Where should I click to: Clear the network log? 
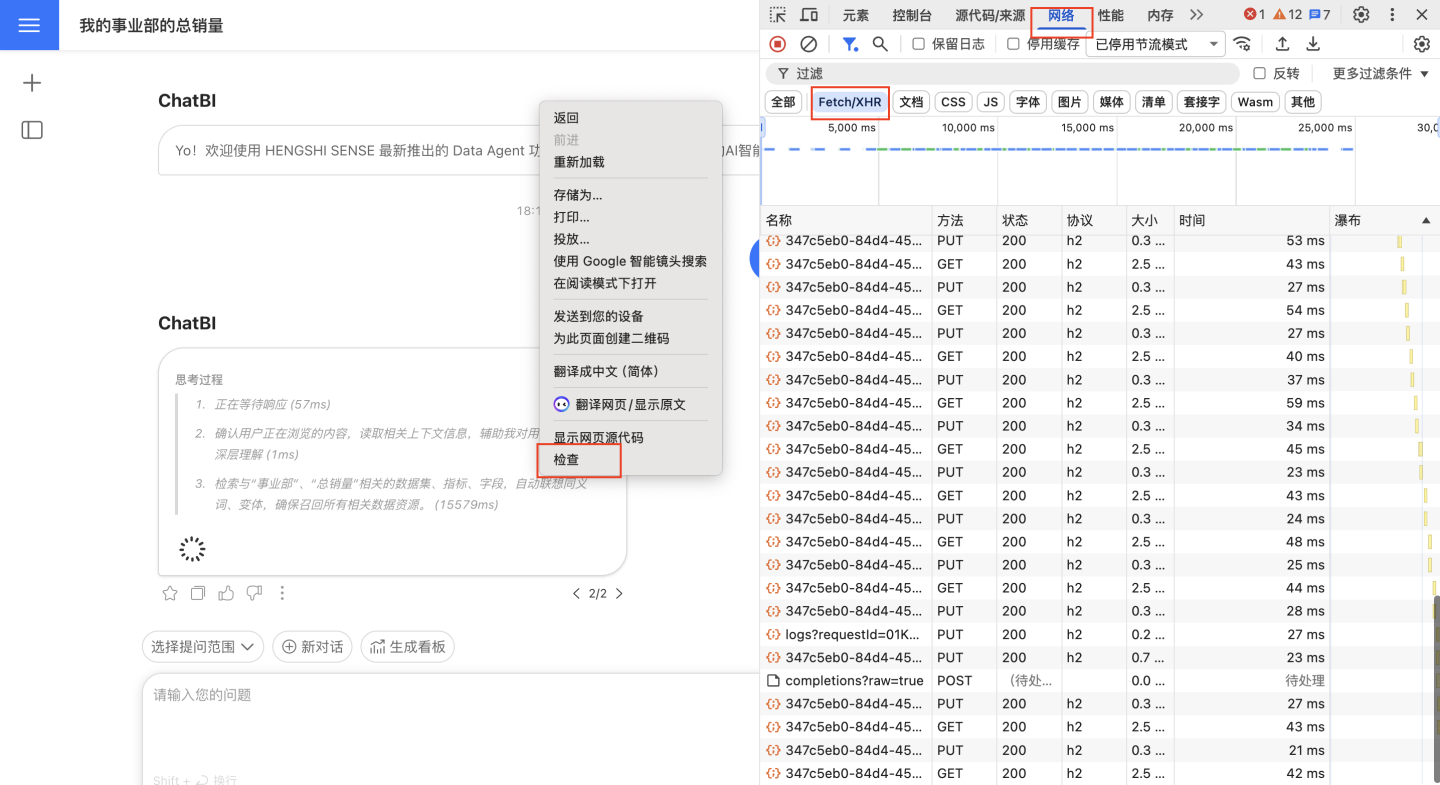click(809, 44)
